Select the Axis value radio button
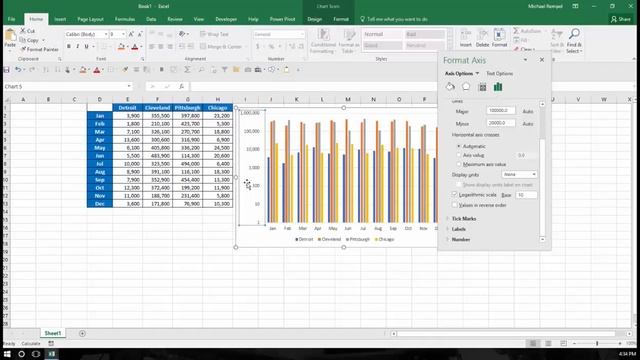640x360 pixels. (x=459, y=155)
